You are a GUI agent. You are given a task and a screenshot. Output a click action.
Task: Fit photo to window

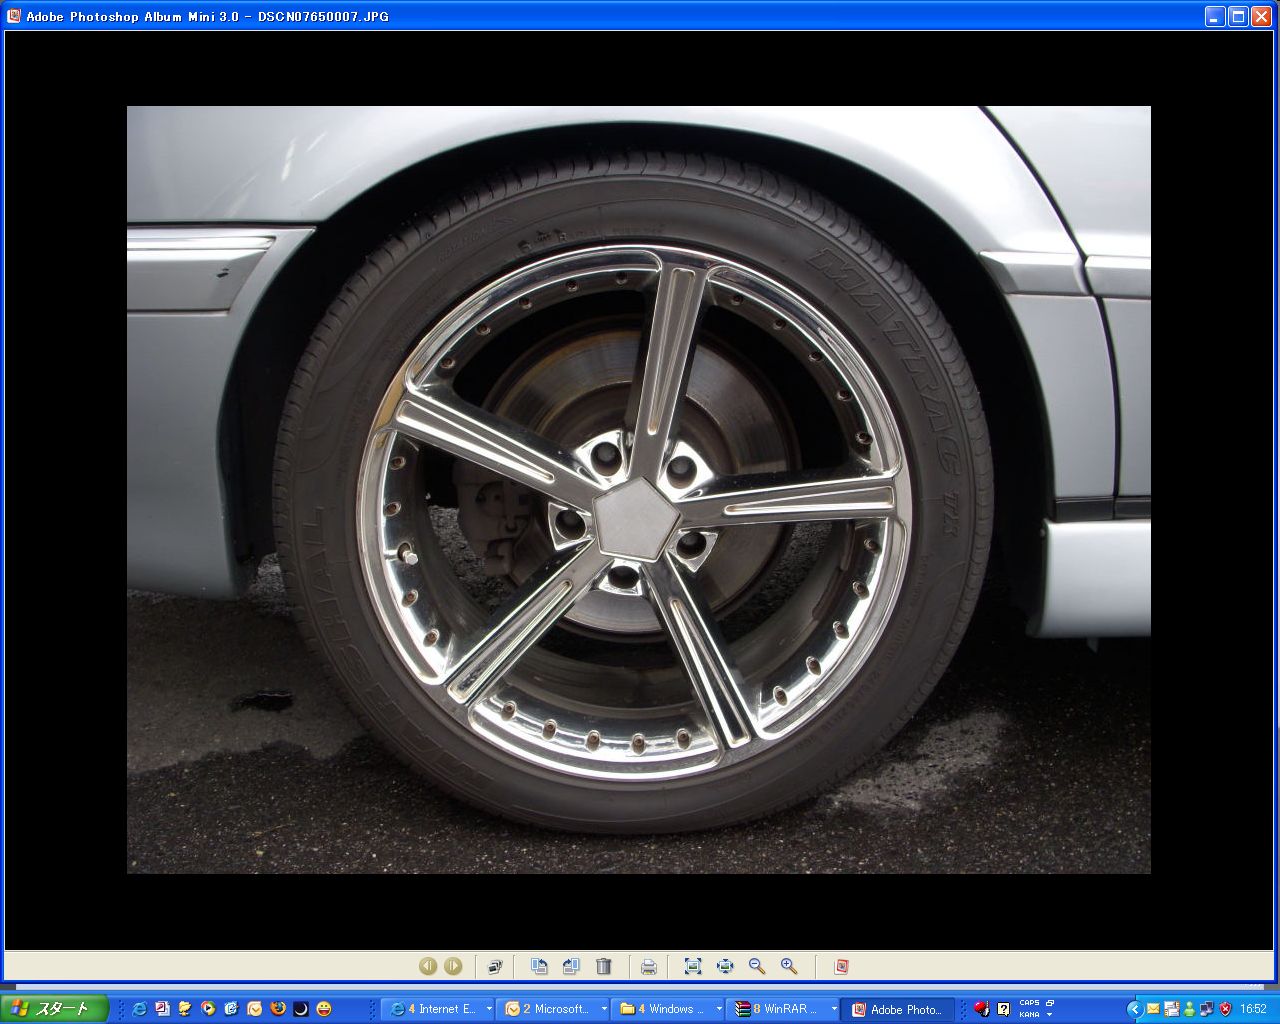[x=693, y=966]
